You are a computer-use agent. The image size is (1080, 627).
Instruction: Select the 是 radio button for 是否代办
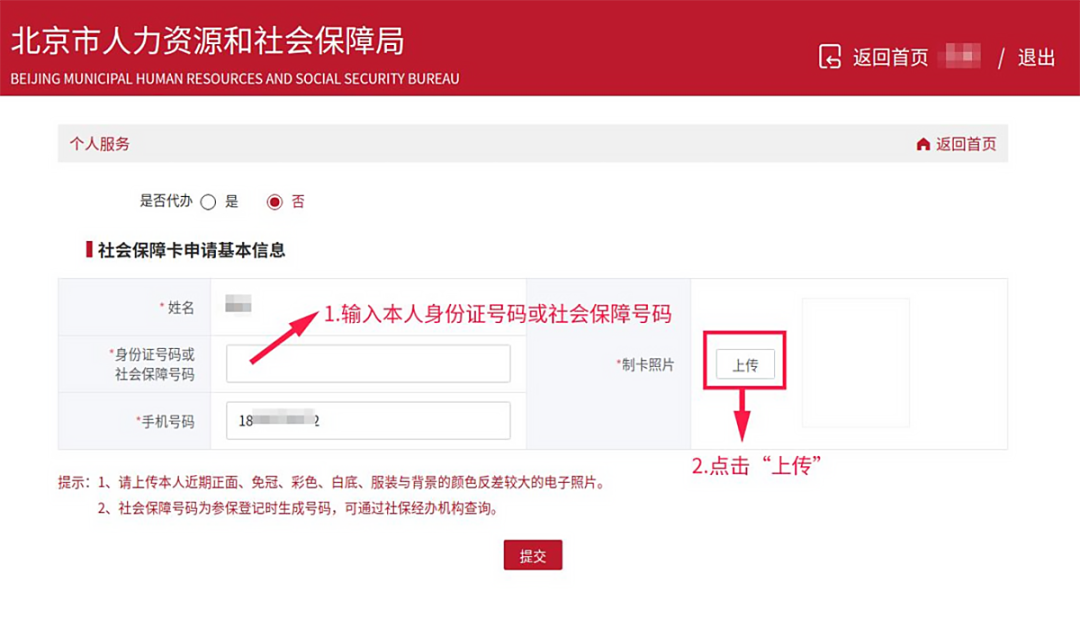pos(208,202)
